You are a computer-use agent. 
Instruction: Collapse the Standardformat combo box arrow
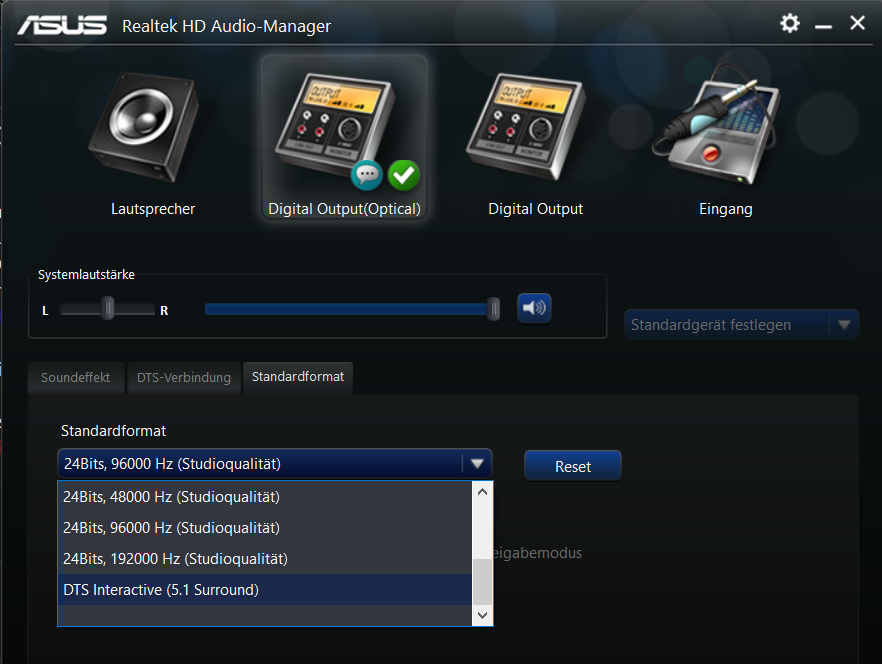[x=477, y=464]
